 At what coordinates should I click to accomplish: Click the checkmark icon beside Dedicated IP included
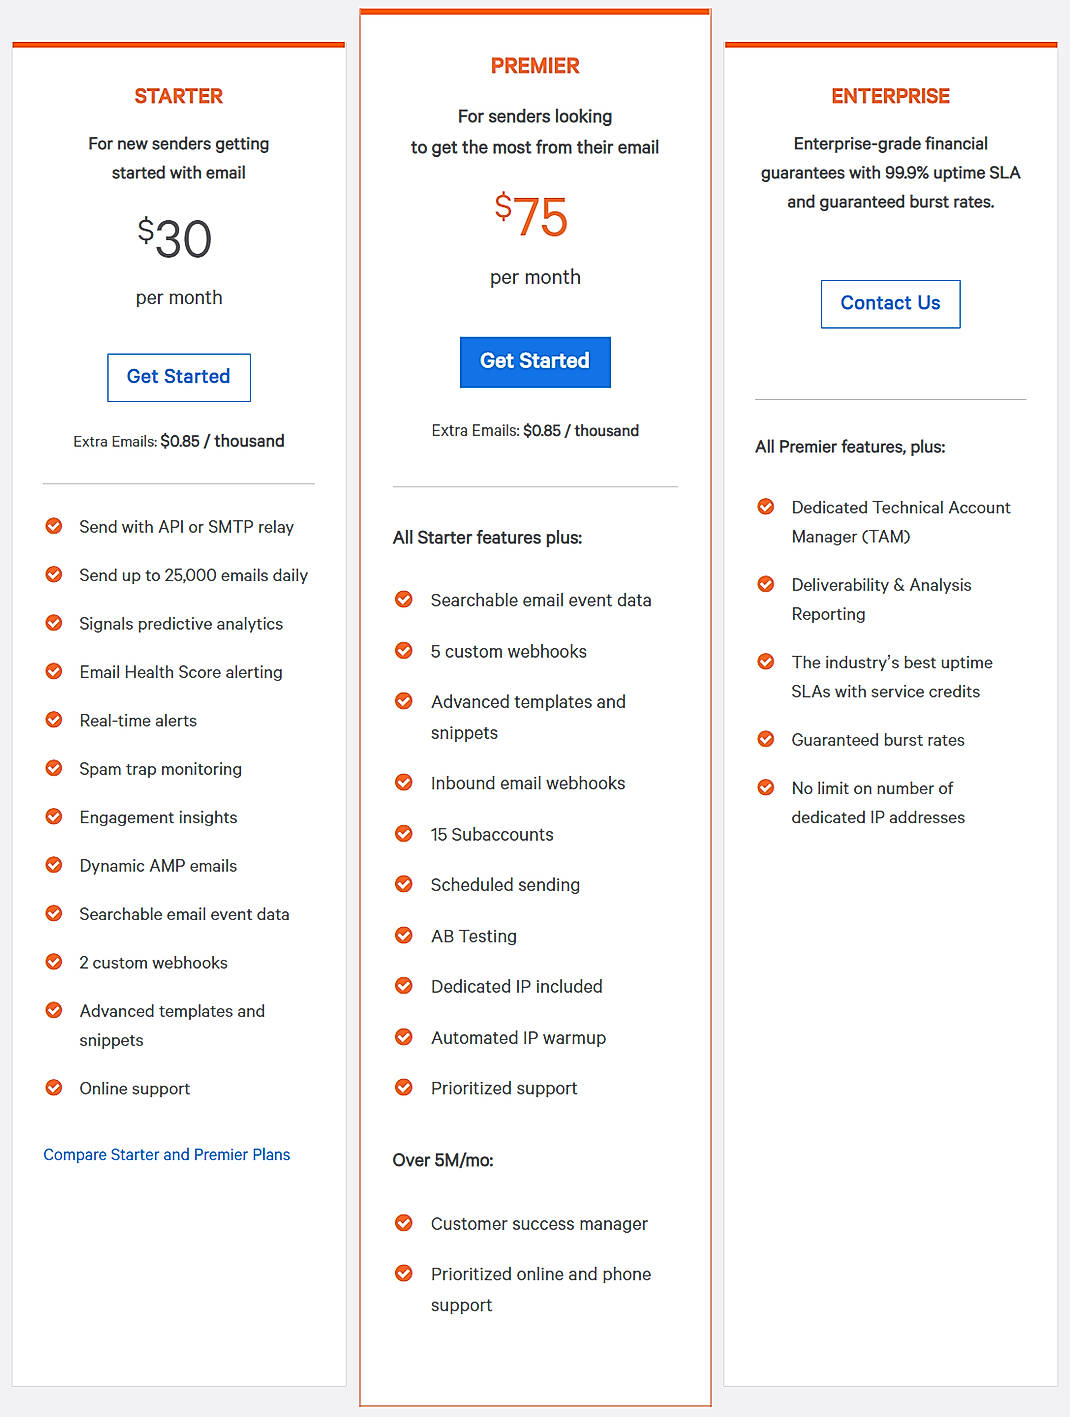403,986
